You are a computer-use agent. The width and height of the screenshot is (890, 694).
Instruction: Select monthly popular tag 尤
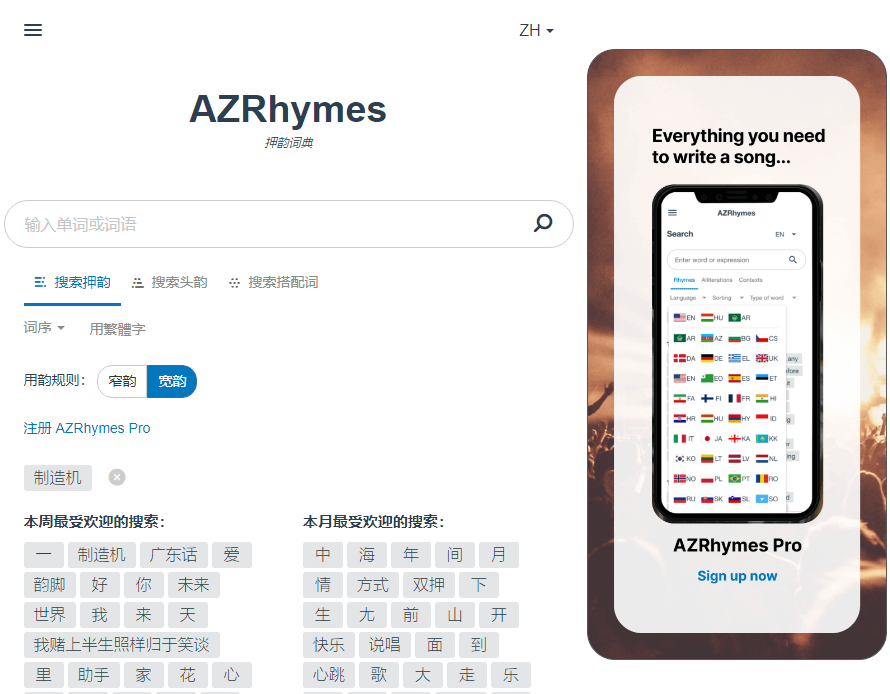coord(367,615)
